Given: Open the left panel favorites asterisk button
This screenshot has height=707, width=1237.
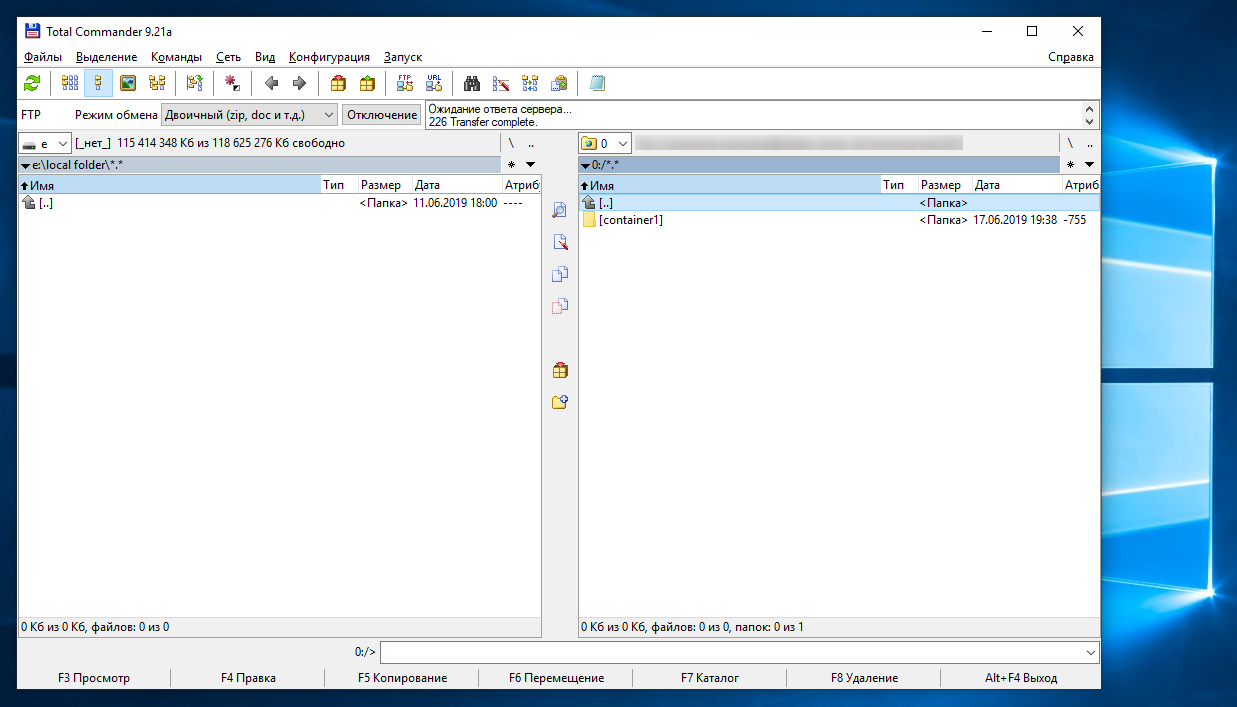Looking at the screenshot, I should coord(512,164).
